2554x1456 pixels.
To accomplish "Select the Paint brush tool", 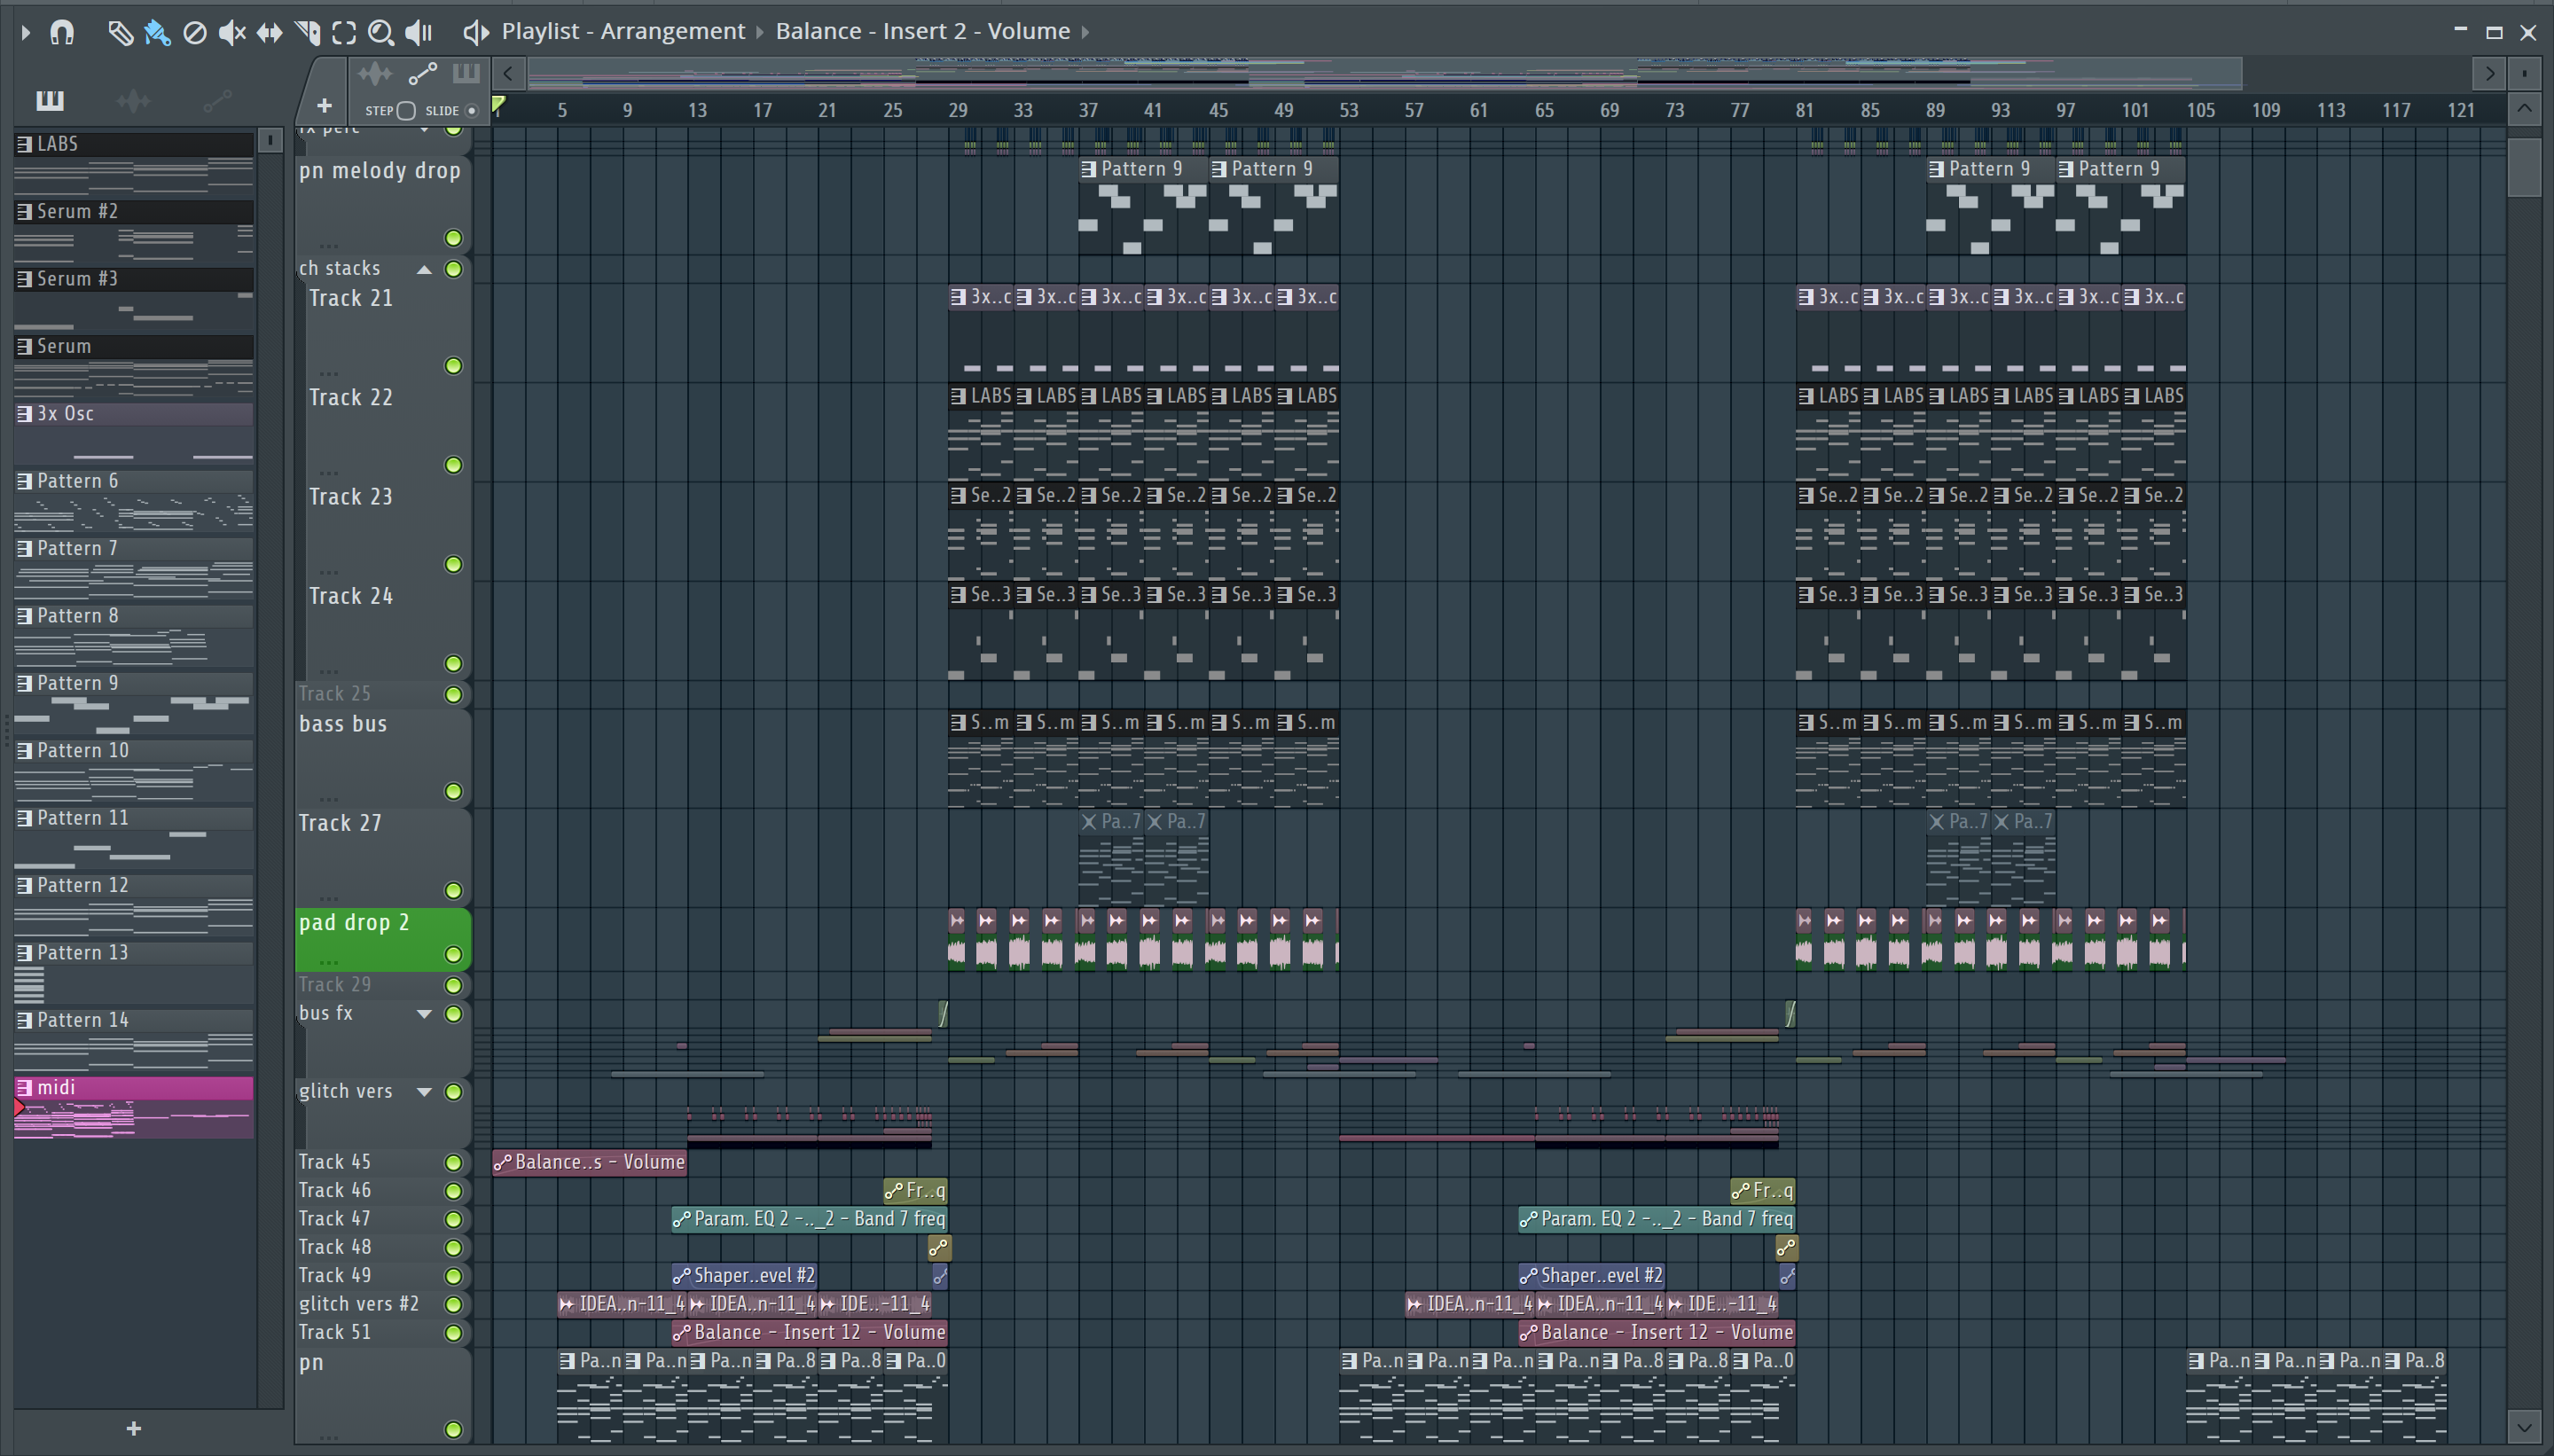I will (x=157, y=33).
